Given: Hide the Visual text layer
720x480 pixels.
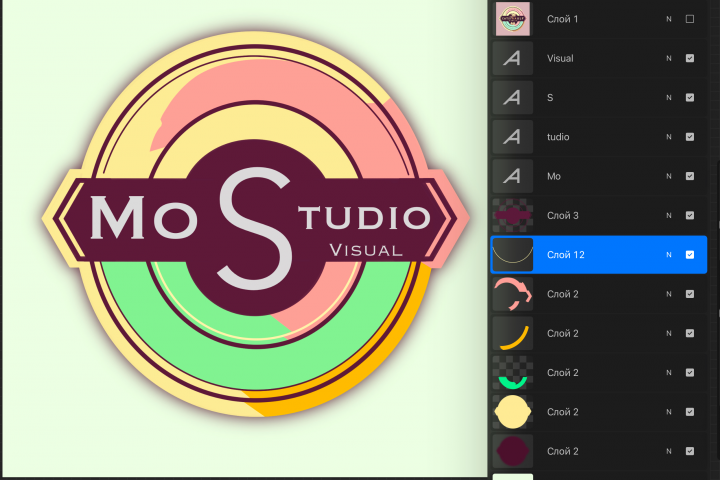Looking at the screenshot, I should click(690, 58).
